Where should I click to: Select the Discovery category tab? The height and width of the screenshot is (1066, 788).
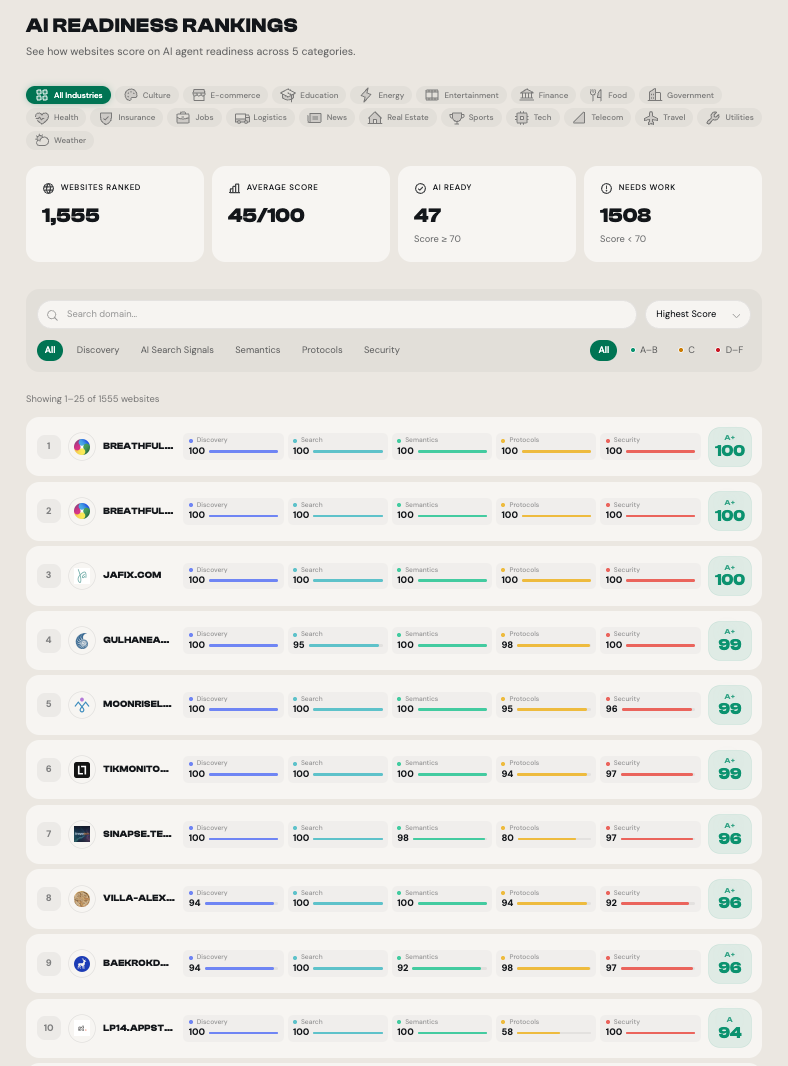coord(98,350)
